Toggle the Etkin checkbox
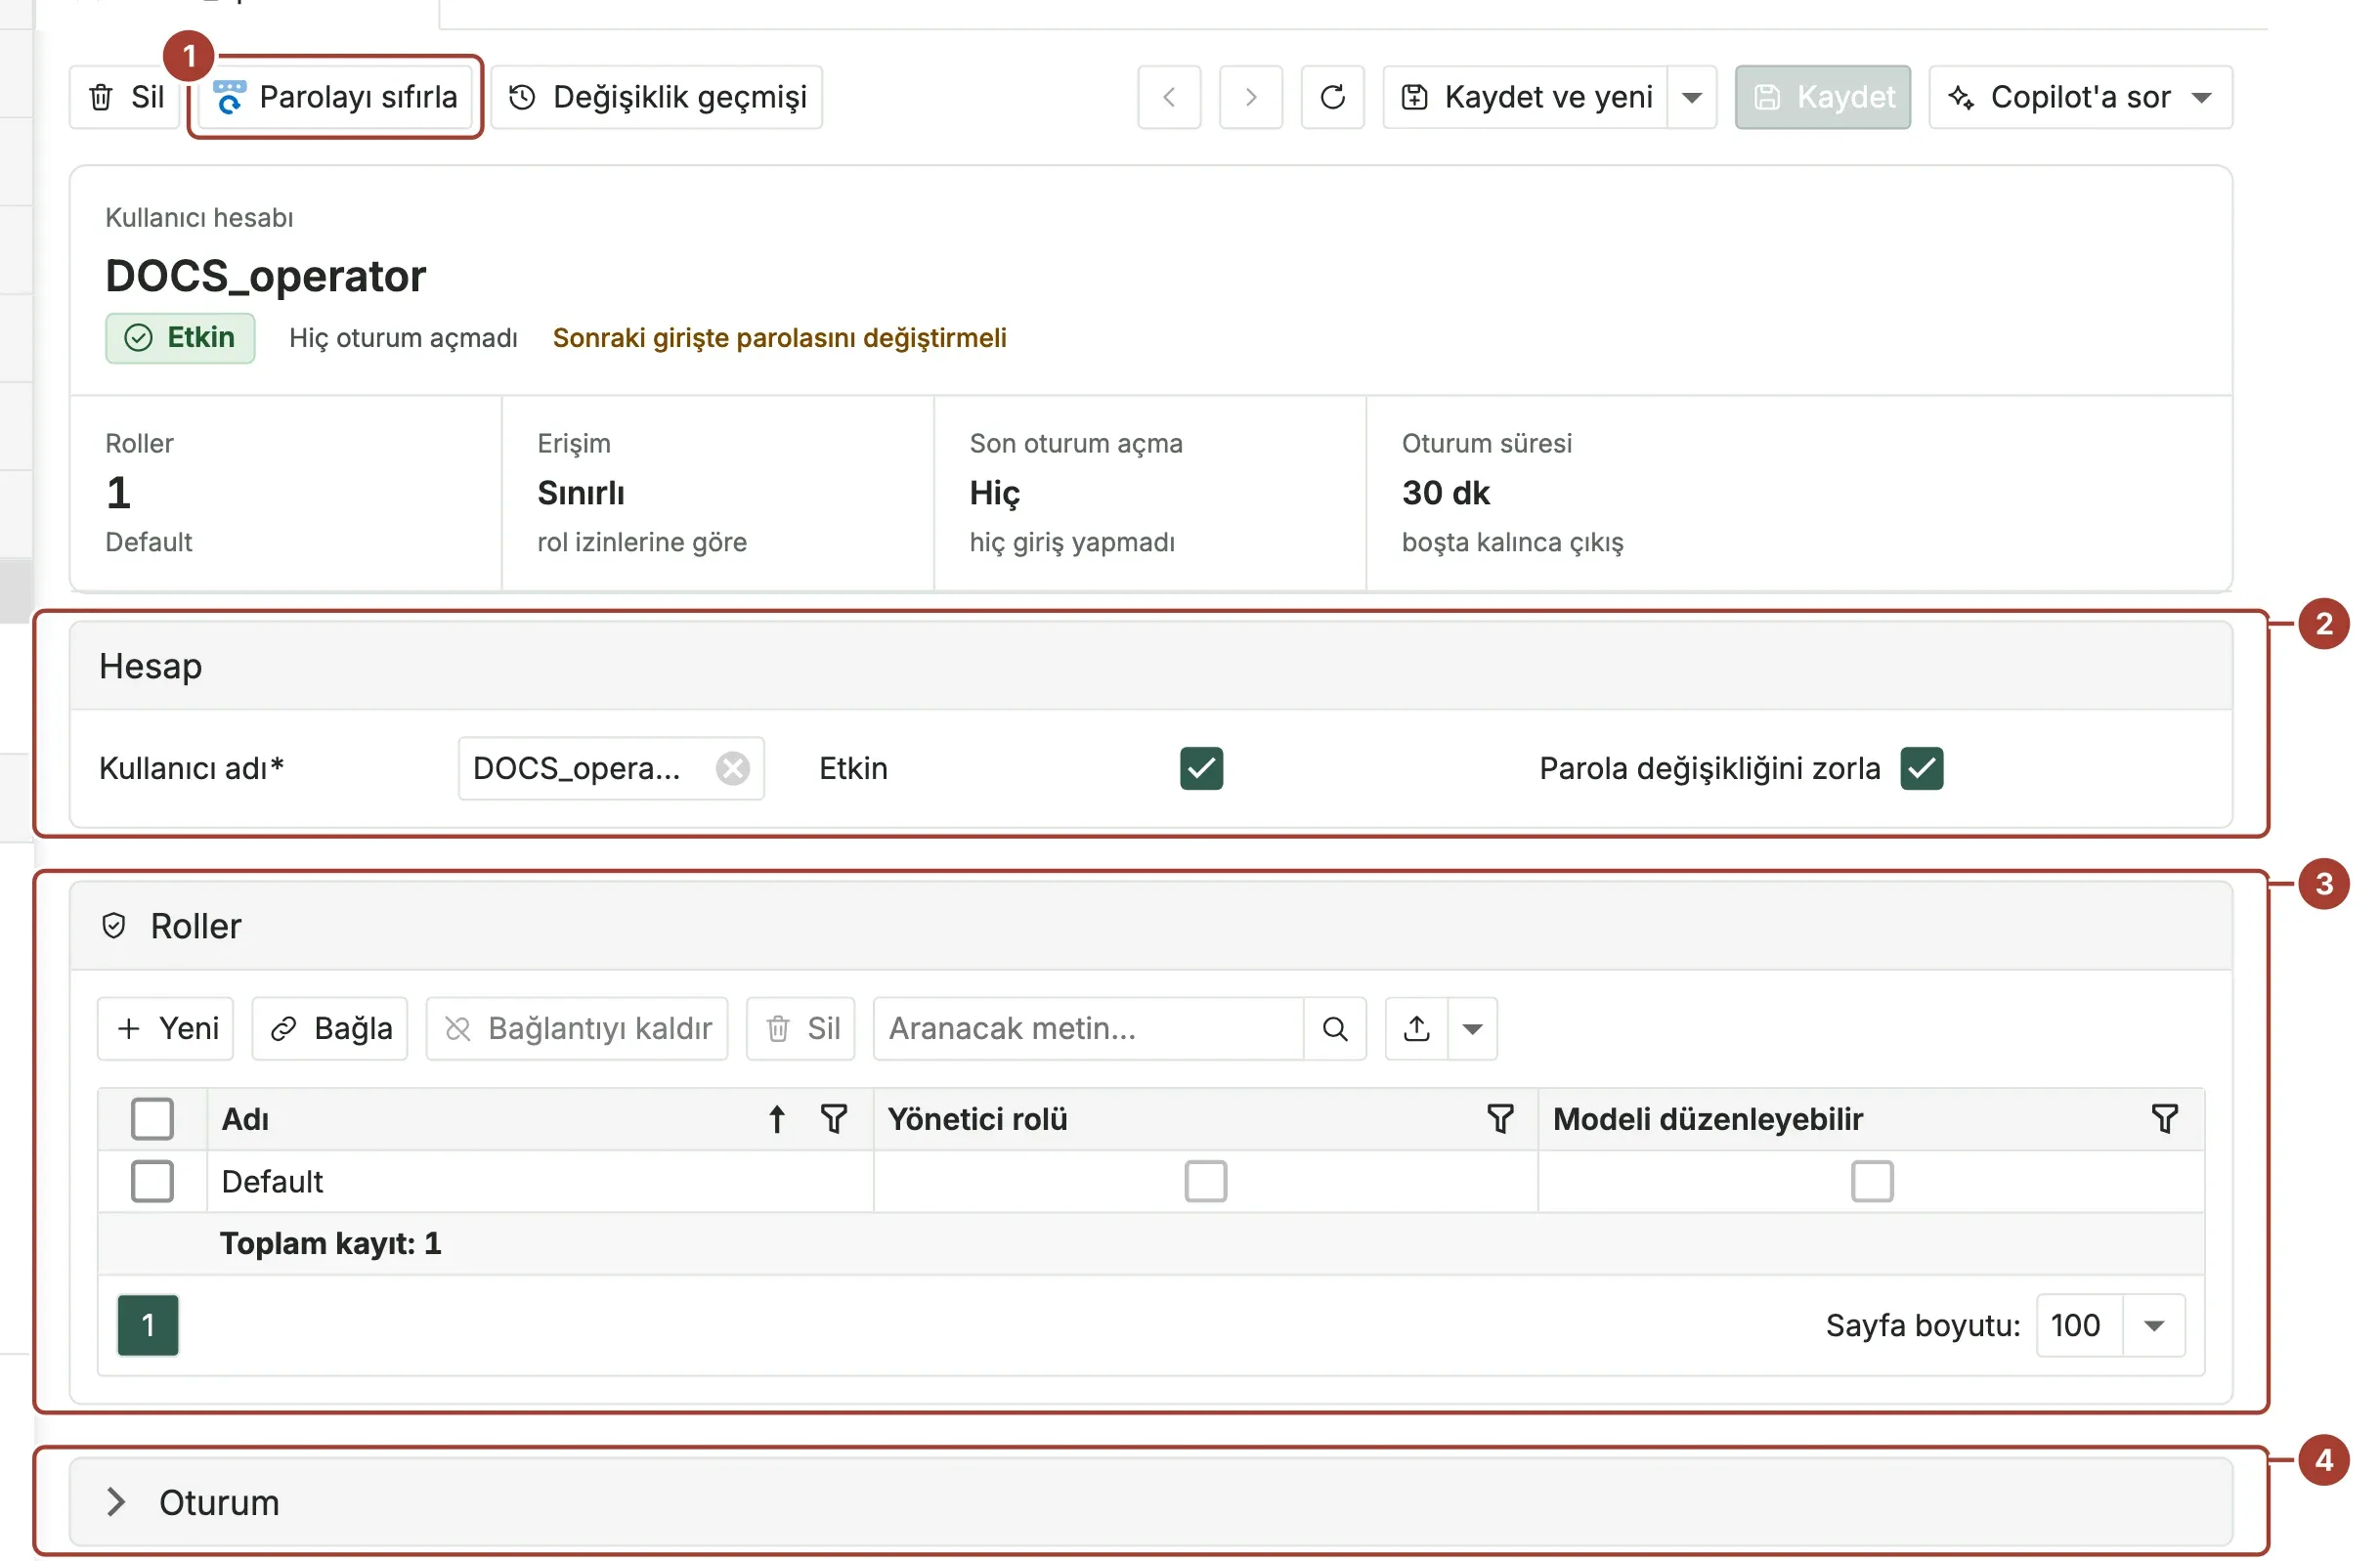 (1202, 769)
